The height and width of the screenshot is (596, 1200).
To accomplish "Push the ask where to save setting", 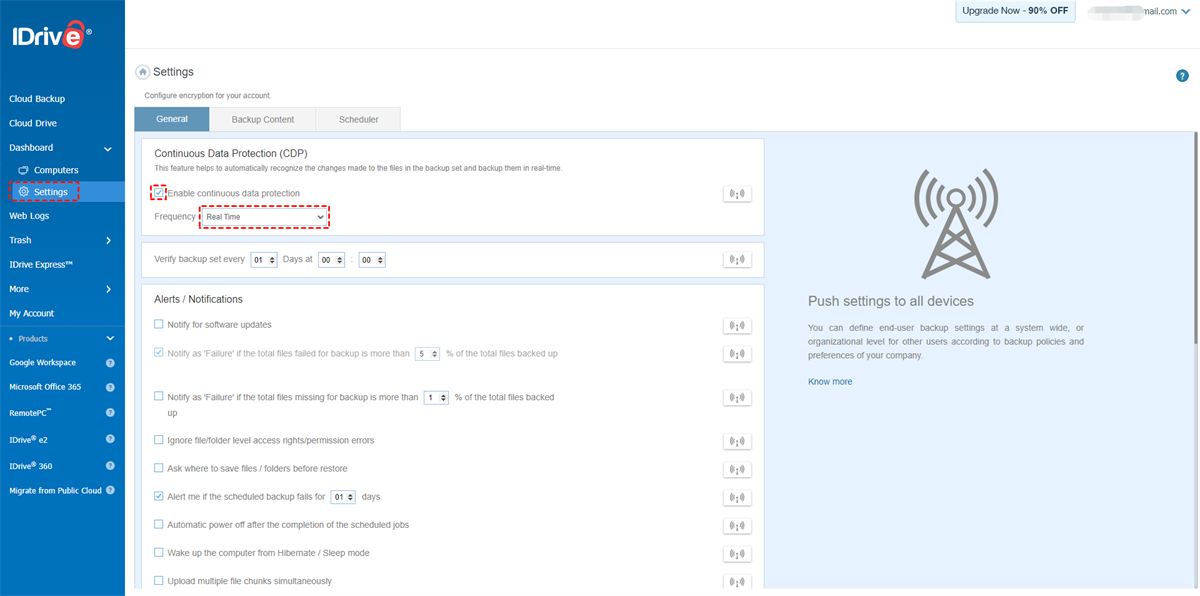I will [737, 470].
